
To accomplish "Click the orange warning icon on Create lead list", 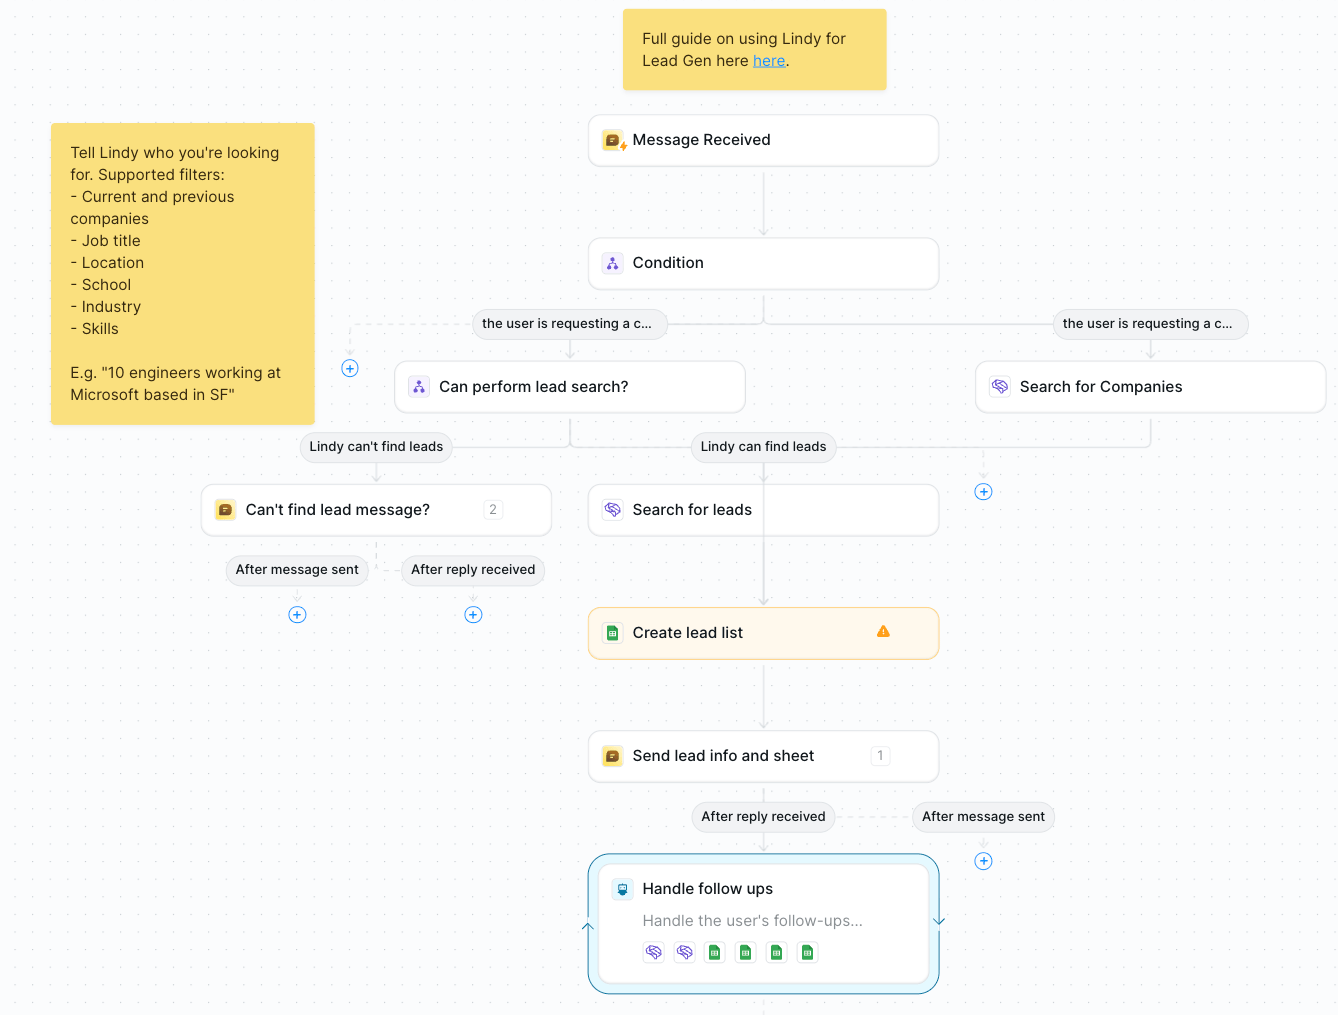I will pos(883,632).
